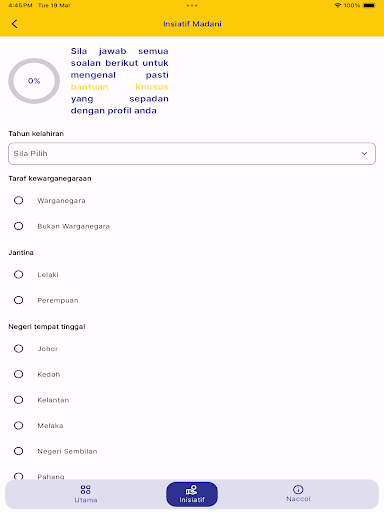Pick Kelantan as state of residence
The image size is (384, 512).
[19, 400]
